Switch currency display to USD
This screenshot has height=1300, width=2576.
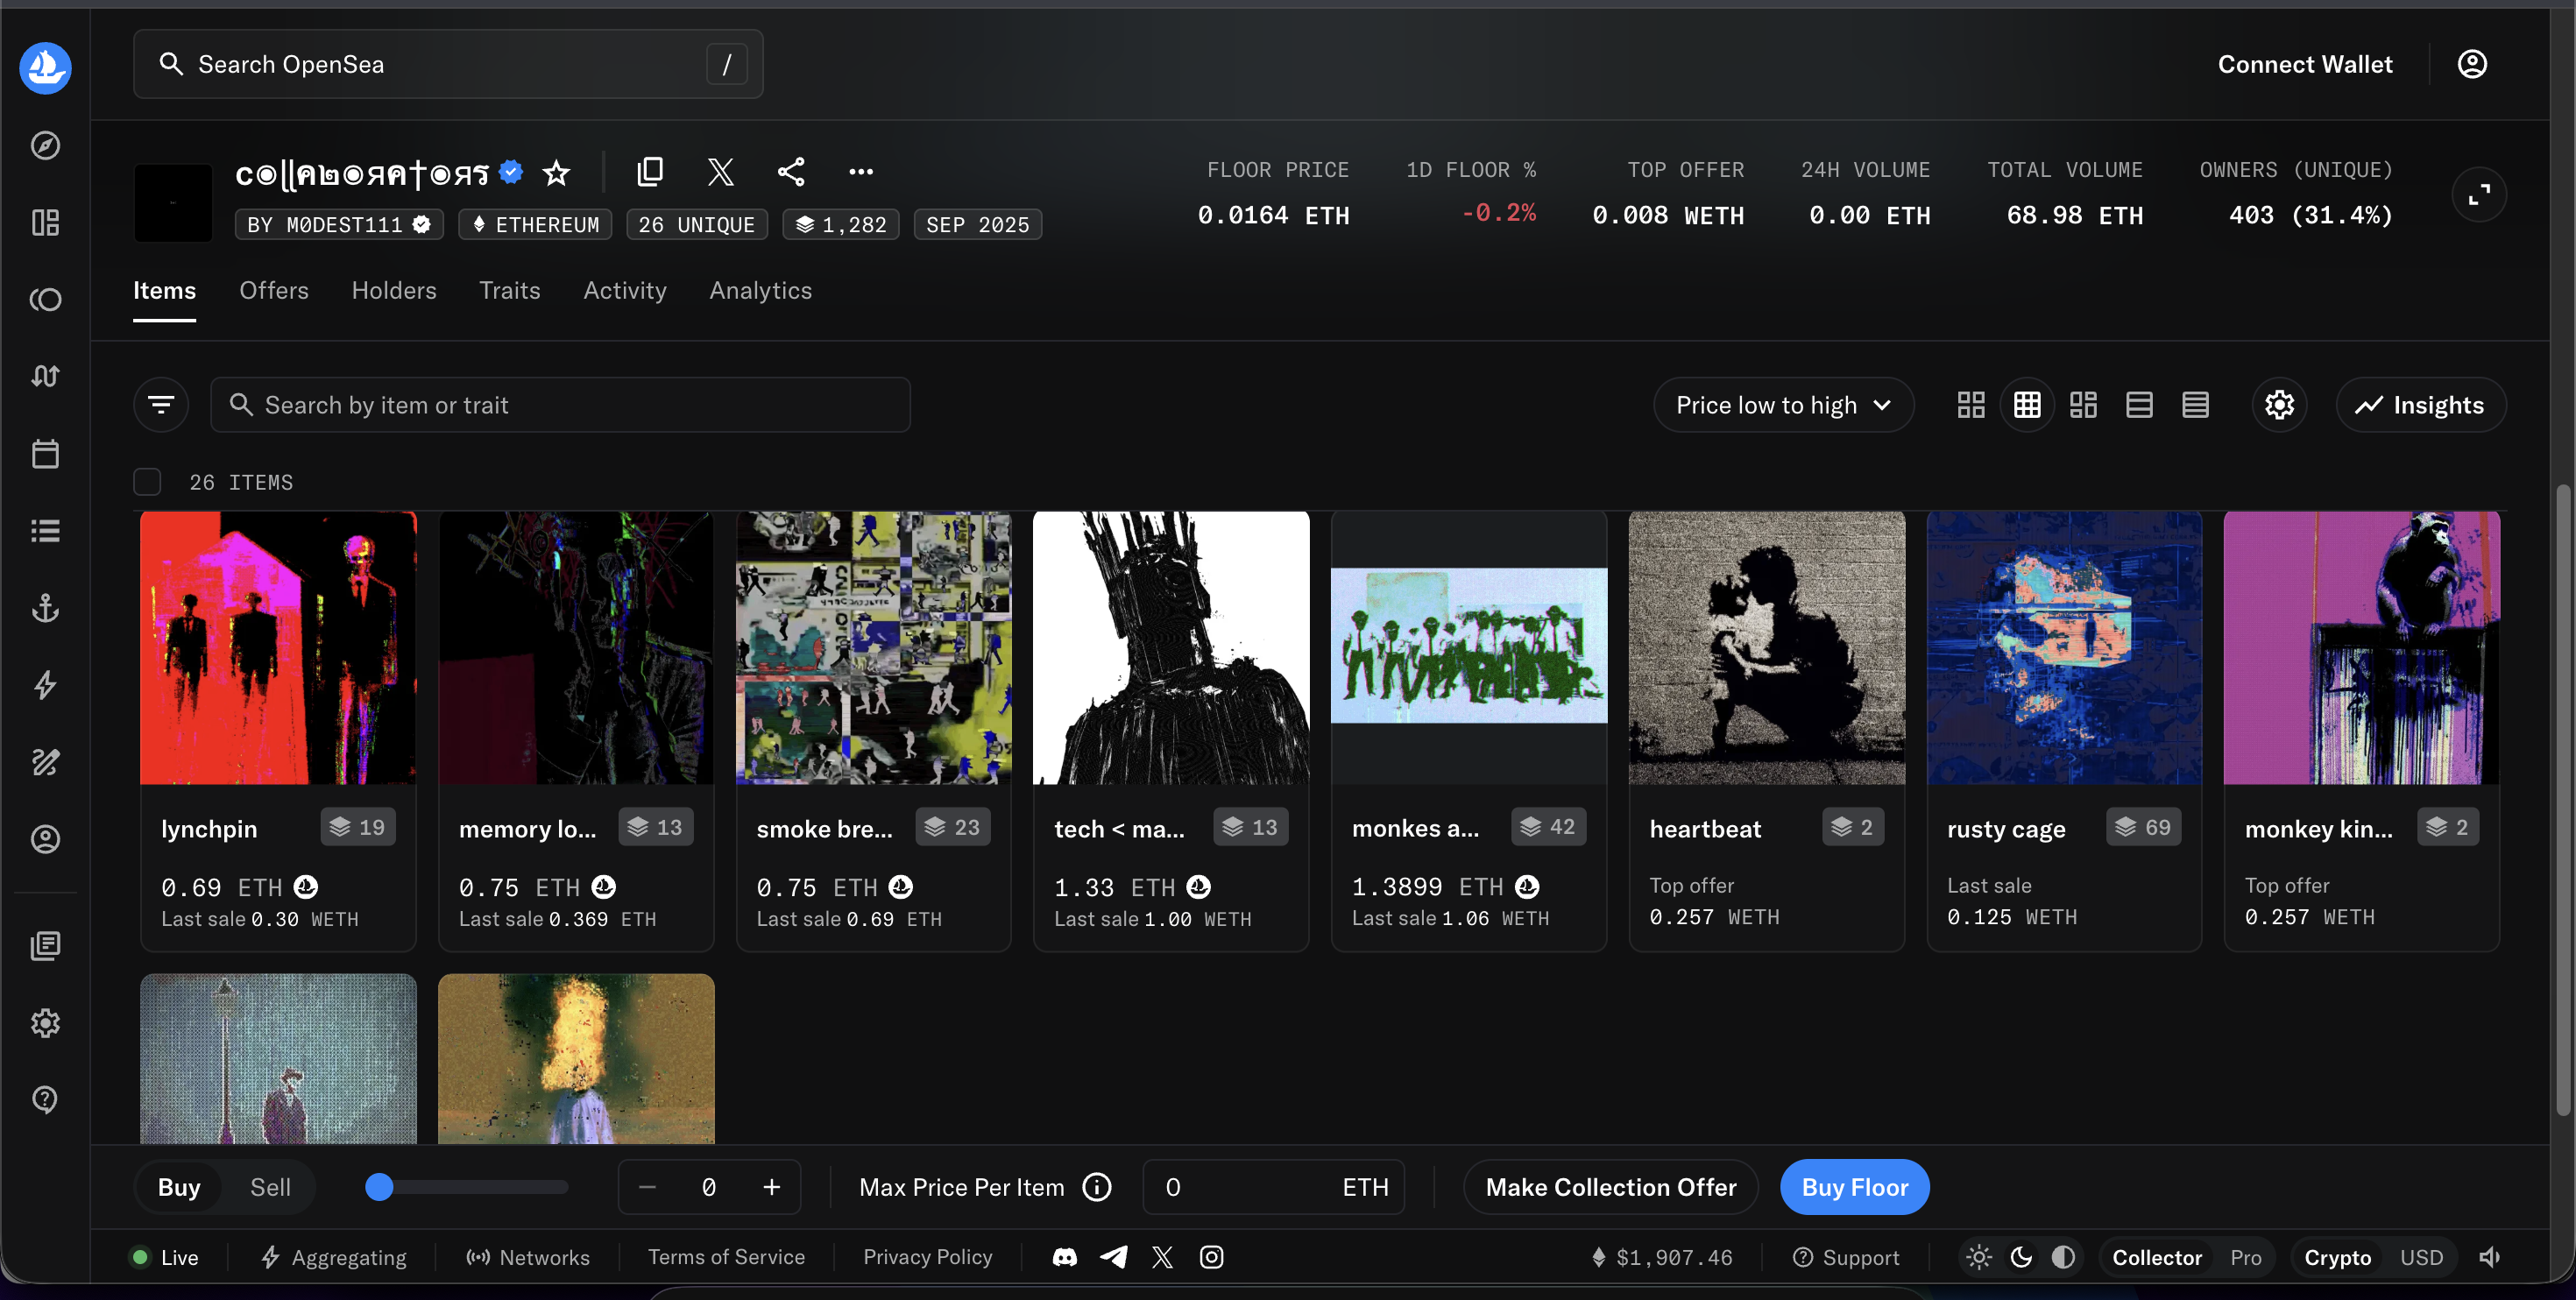(x=2421, y=1257)
